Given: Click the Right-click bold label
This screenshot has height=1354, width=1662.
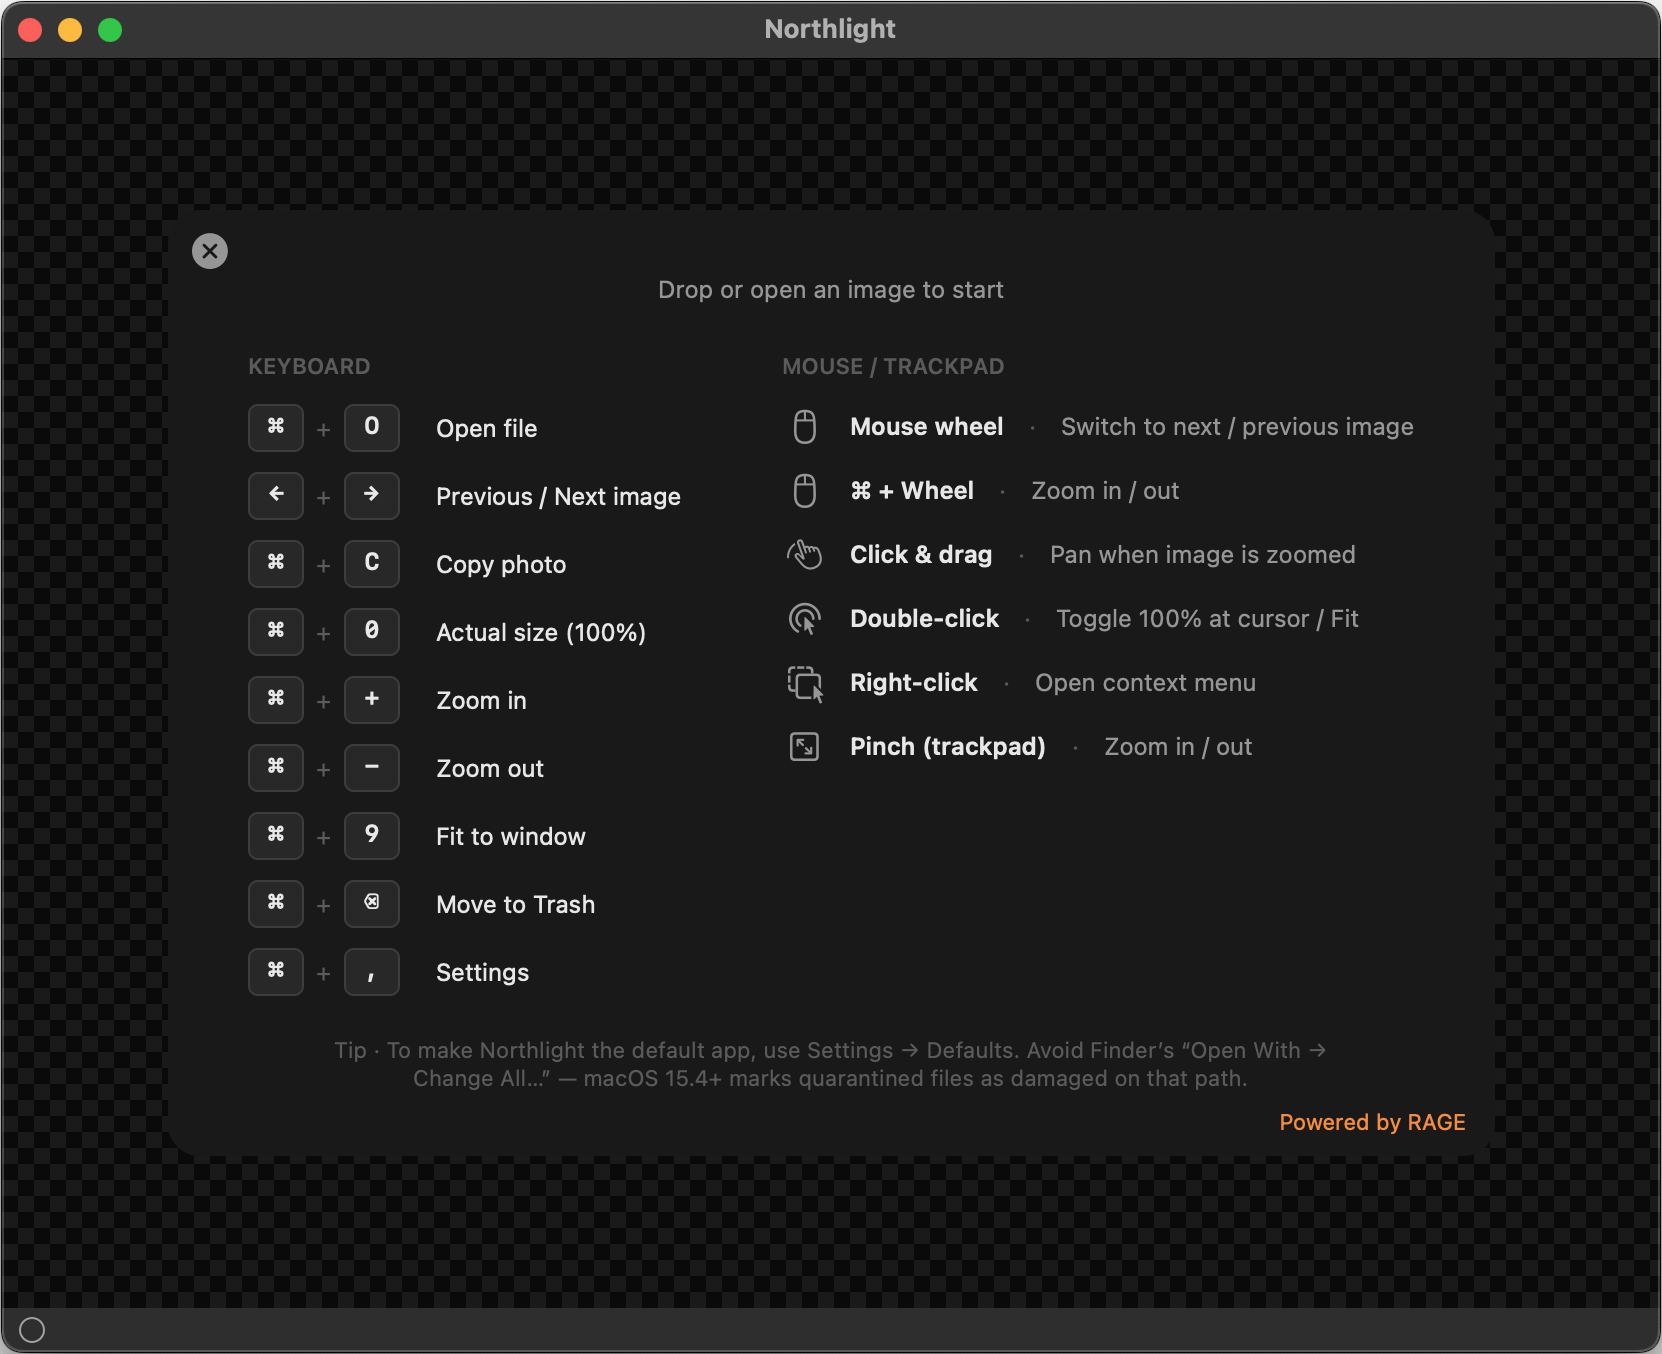Looking at the screenshot, I should pos(914,683).
